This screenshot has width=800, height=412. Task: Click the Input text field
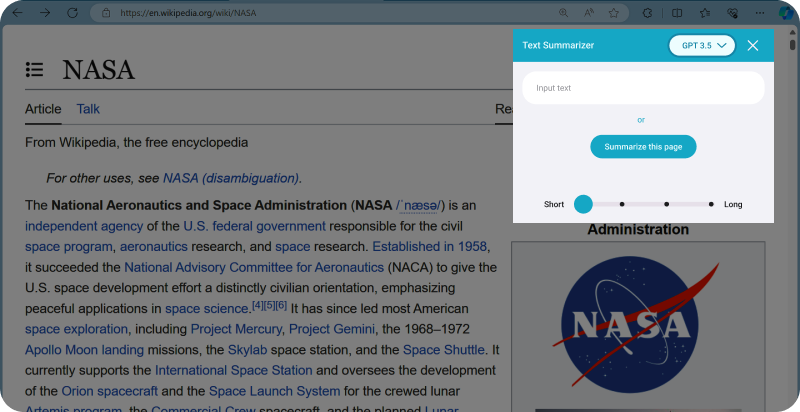[x=643, y=88]
